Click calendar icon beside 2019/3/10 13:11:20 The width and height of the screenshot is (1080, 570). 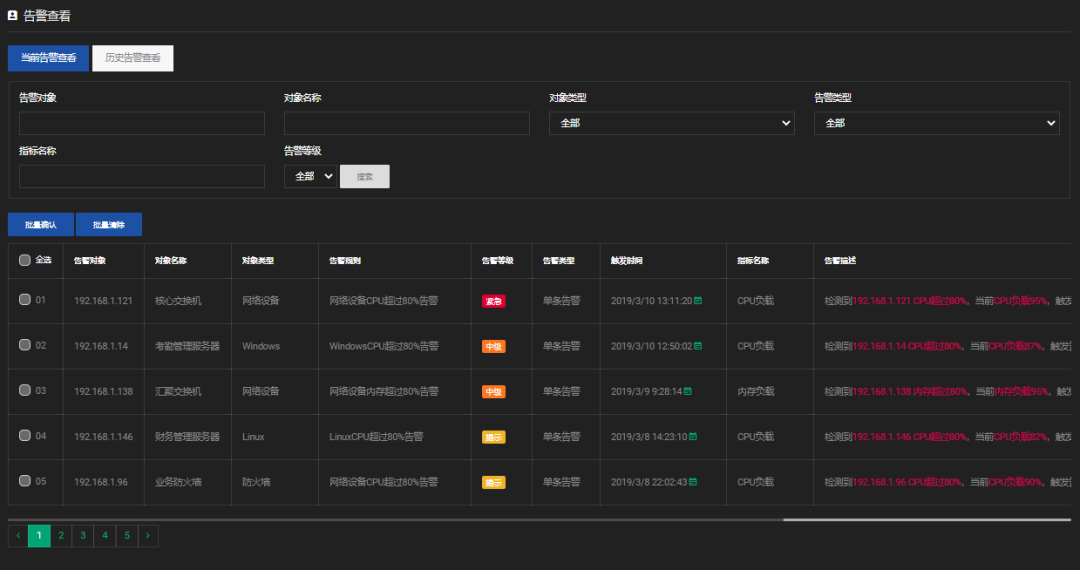(698, 301)
